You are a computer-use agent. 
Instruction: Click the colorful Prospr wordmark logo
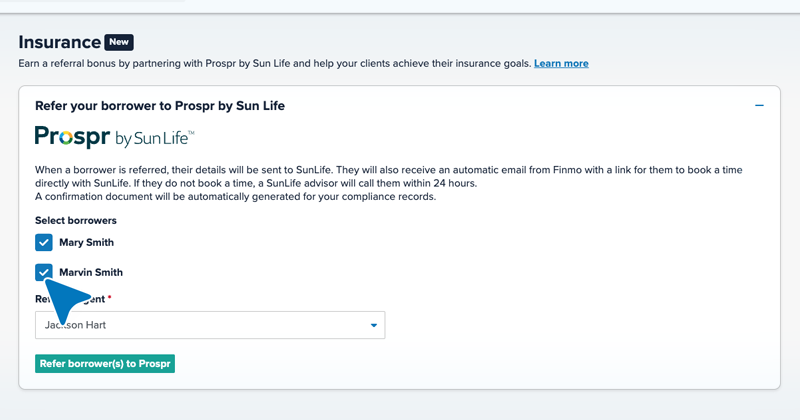point(72,137)
